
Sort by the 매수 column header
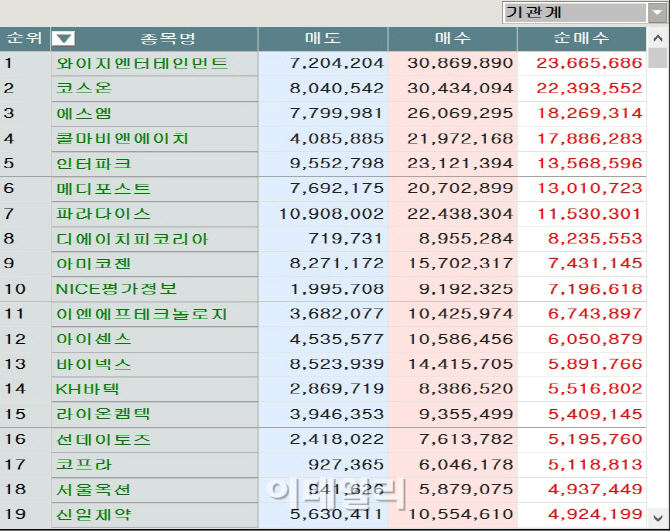pos(453,39)
